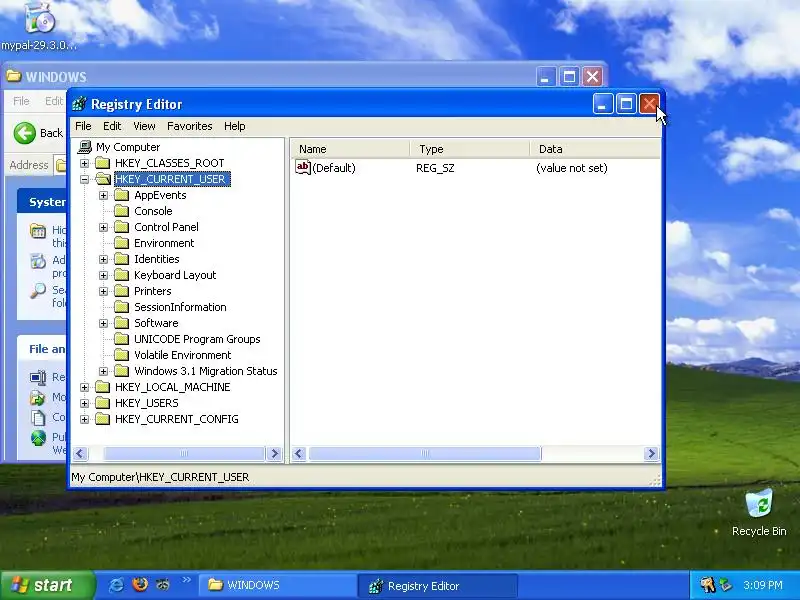The height and width of the screenshot is (600, 800).
Task: Open the View menu in Registry Editor
Action: coord(144,126)
